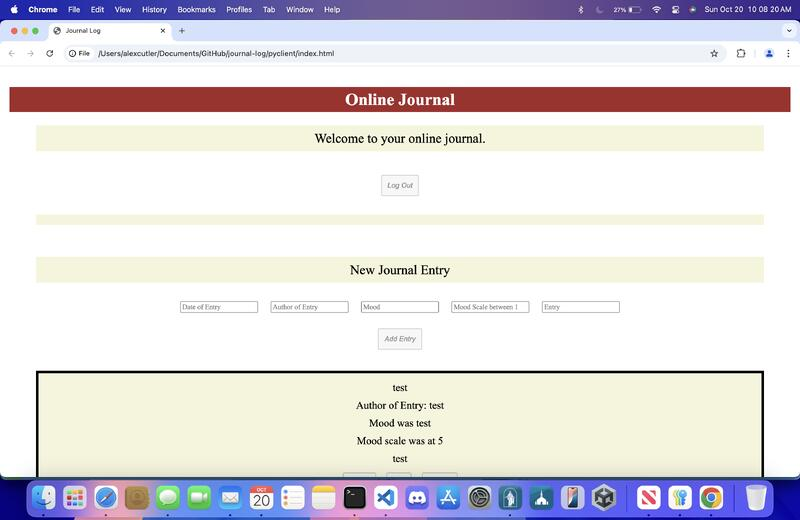Open the Edit menu
Viewport: 800px width, 520px height.
click(x=97, y=9)
